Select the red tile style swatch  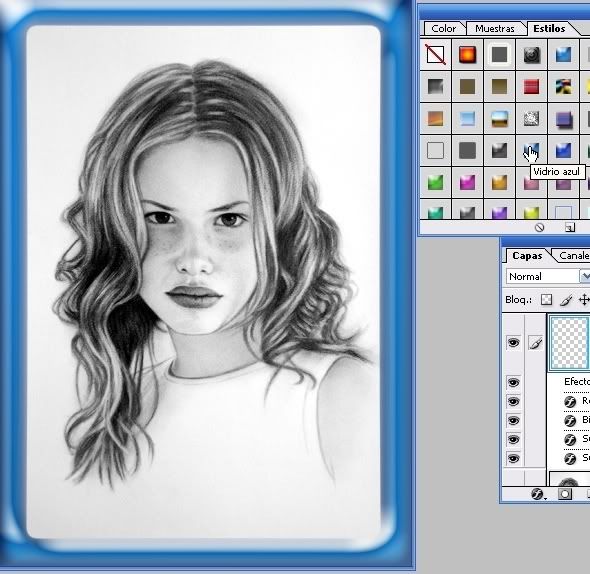coord(531,87)
